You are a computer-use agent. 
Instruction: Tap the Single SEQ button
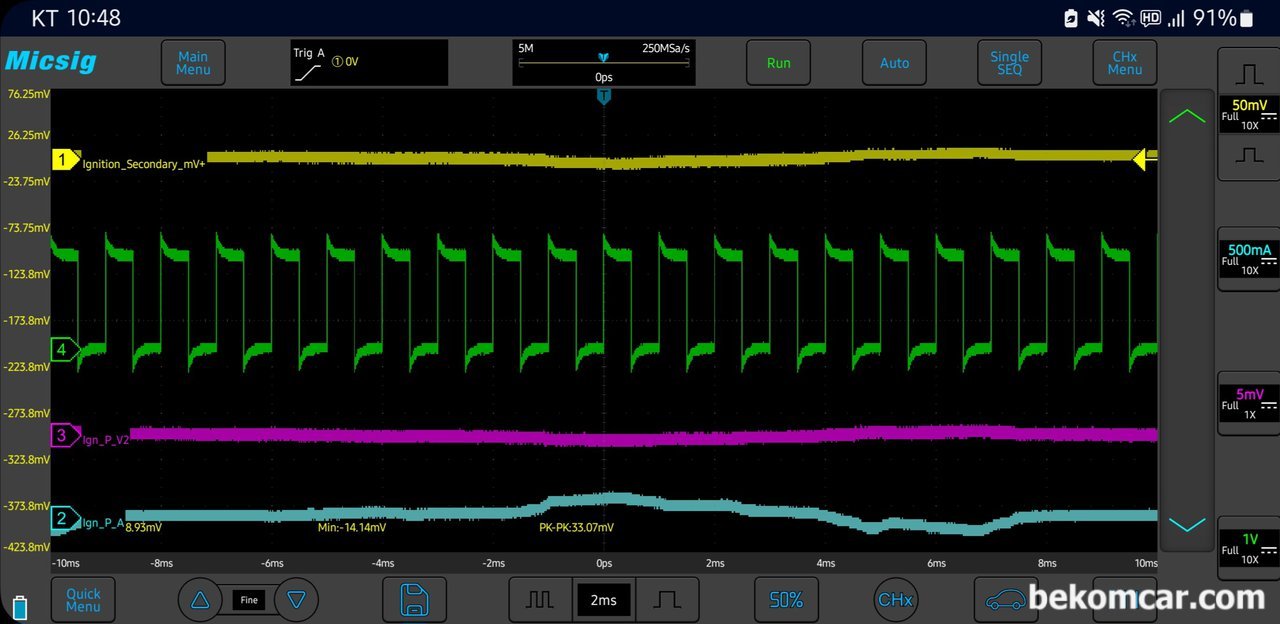[1009, 63]
